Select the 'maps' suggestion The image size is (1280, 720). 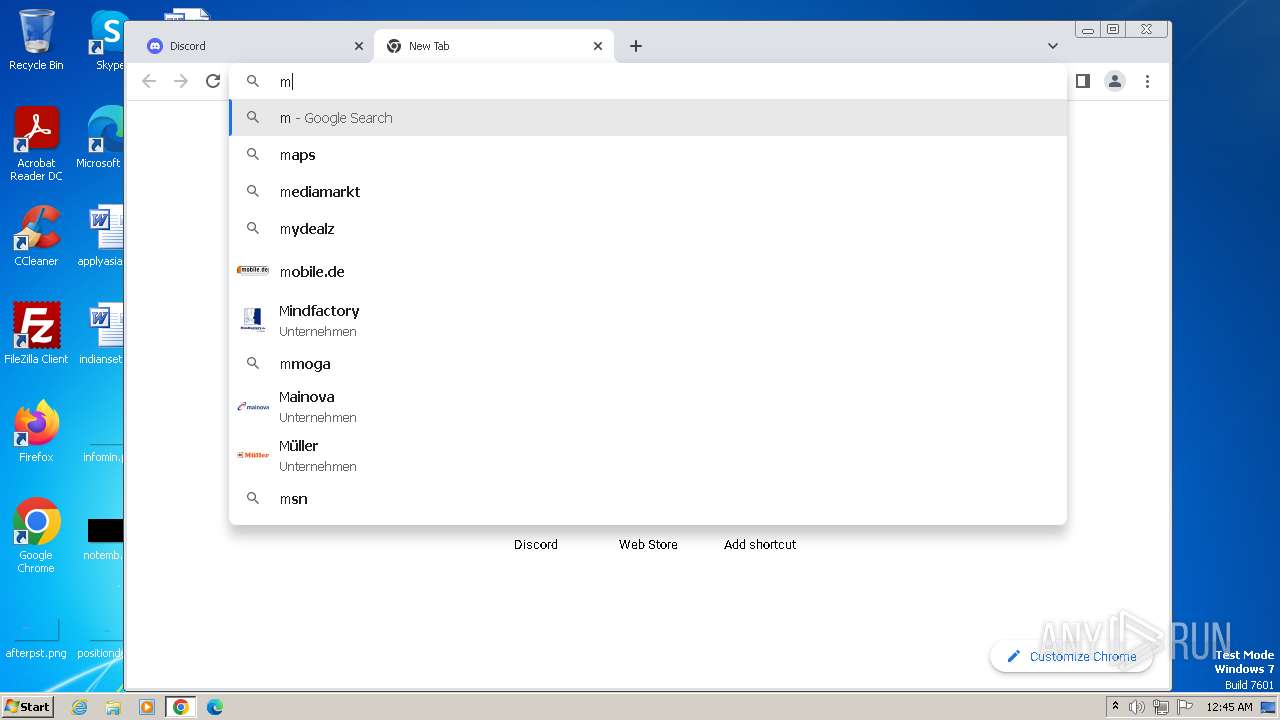tap(648, 155)
